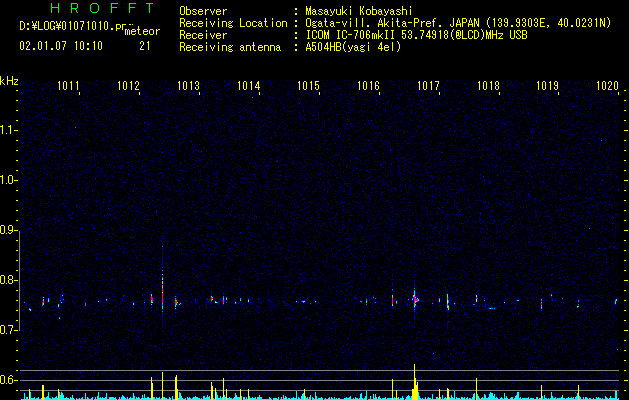Click the antenna model A504HB(yagi 4el)

tap(353, 47)
